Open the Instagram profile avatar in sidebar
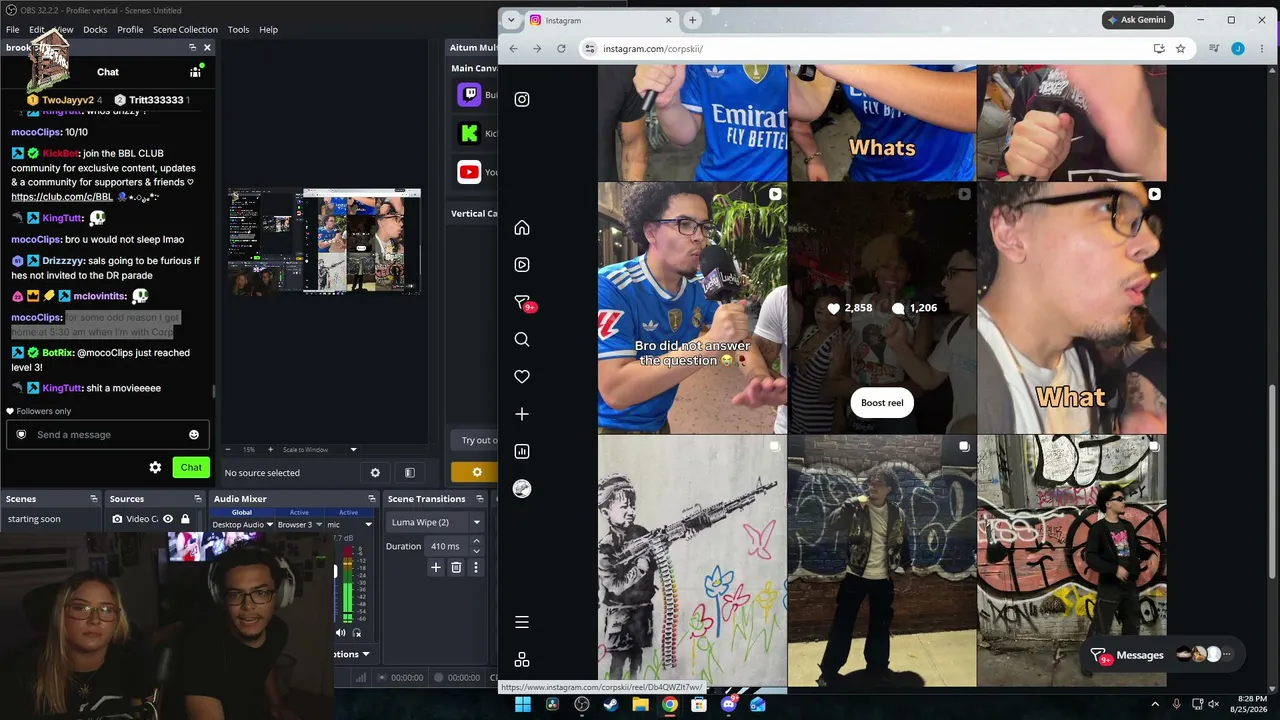Image resolution: width=1280 pixels, height=720 pixels. (522, 489)
